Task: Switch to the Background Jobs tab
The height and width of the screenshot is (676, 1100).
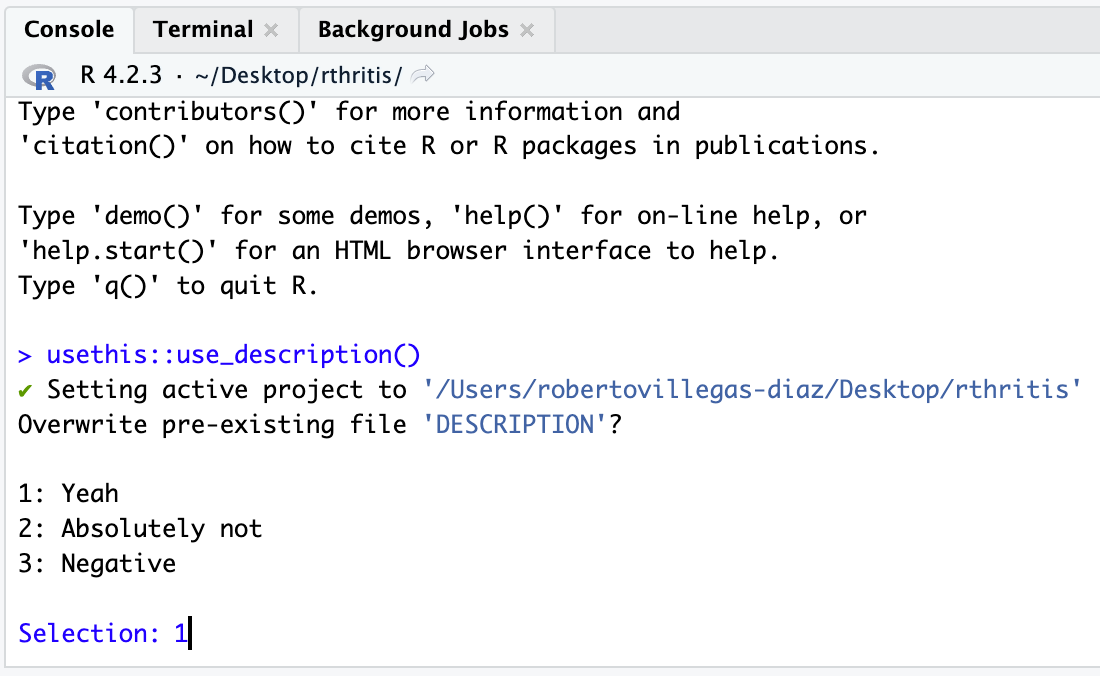Action: coord(412,29)
